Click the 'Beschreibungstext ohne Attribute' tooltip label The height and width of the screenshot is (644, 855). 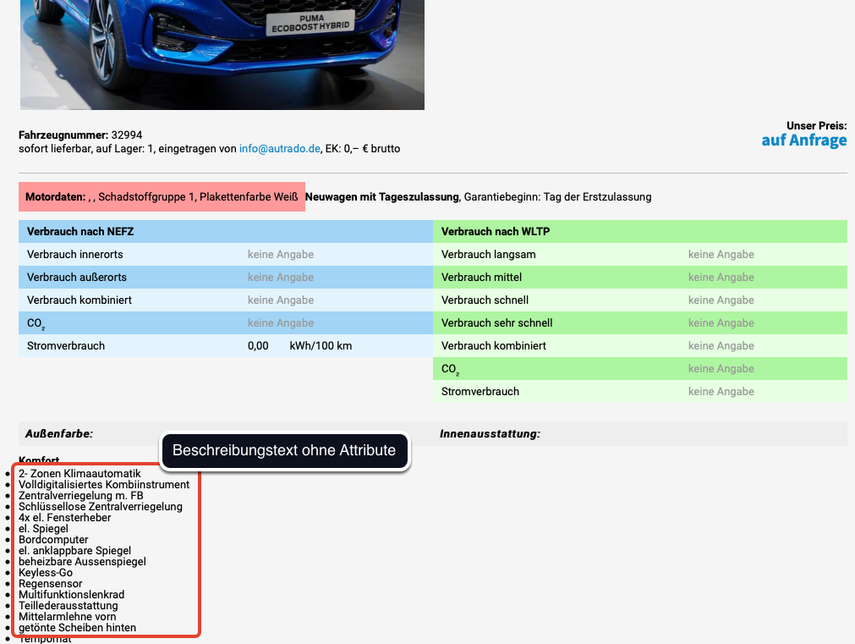(x=284, y=451)
